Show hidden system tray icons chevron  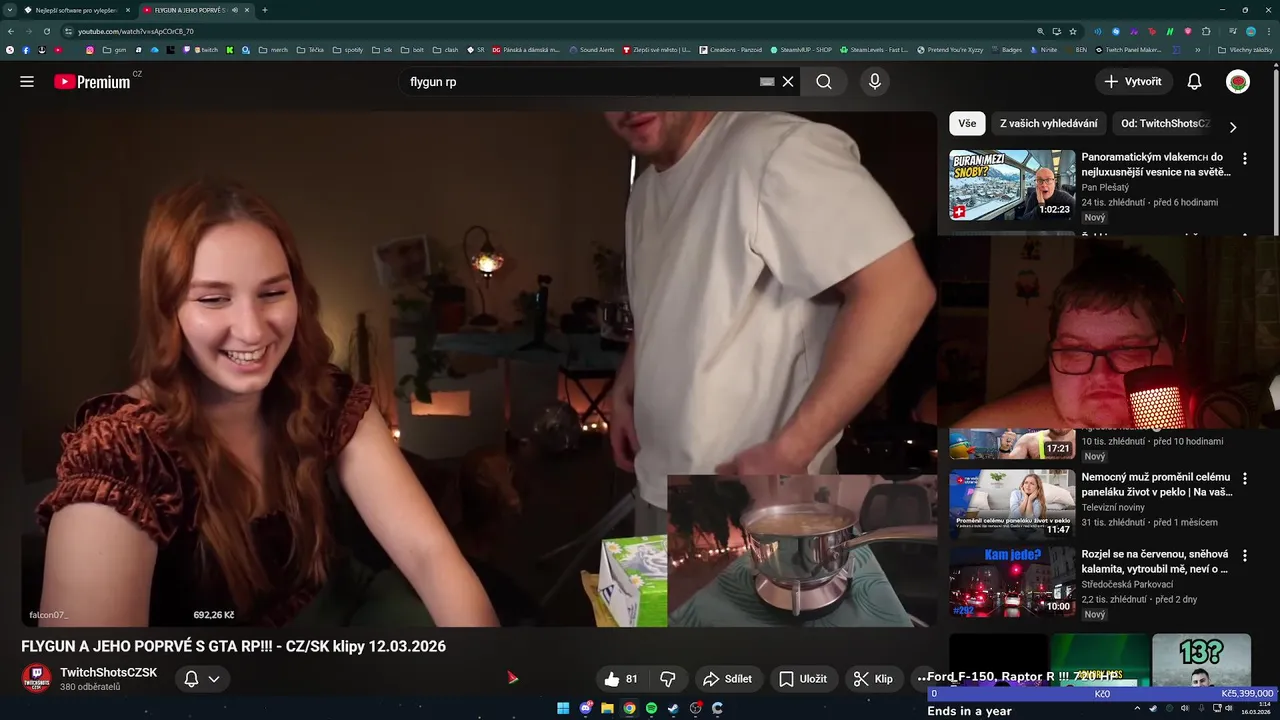pyautogui.click(x=1137, y=708)
